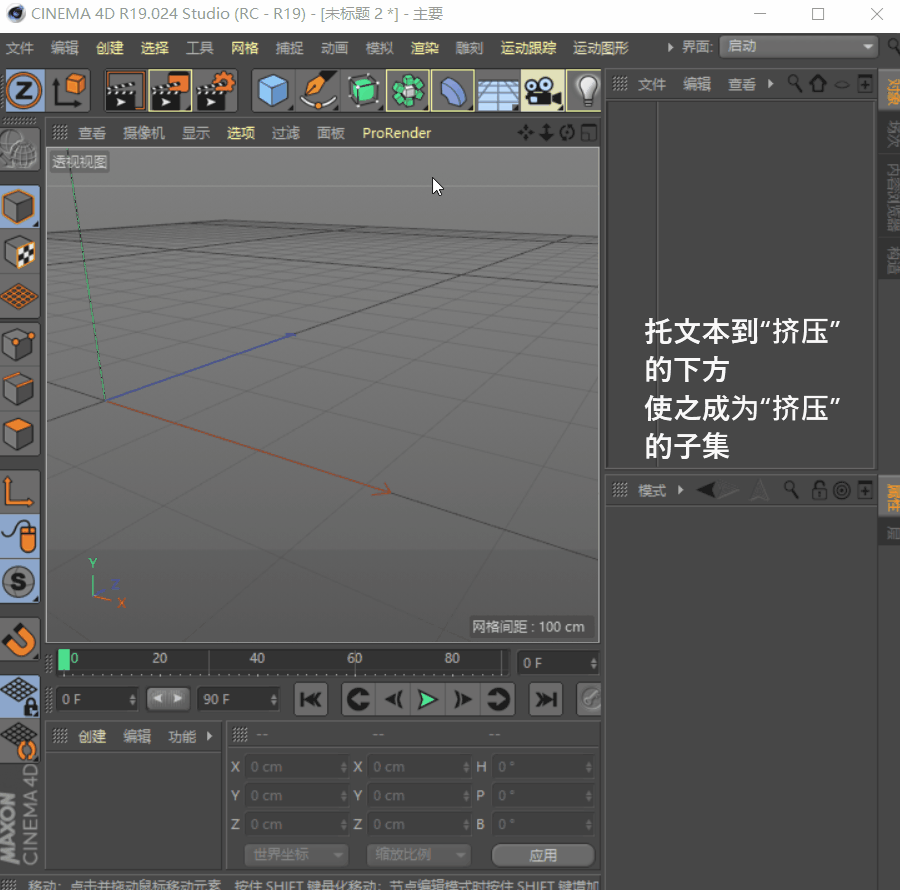Click the 90 F end frame field
900x890 pixels.
[x=238, y=699]
